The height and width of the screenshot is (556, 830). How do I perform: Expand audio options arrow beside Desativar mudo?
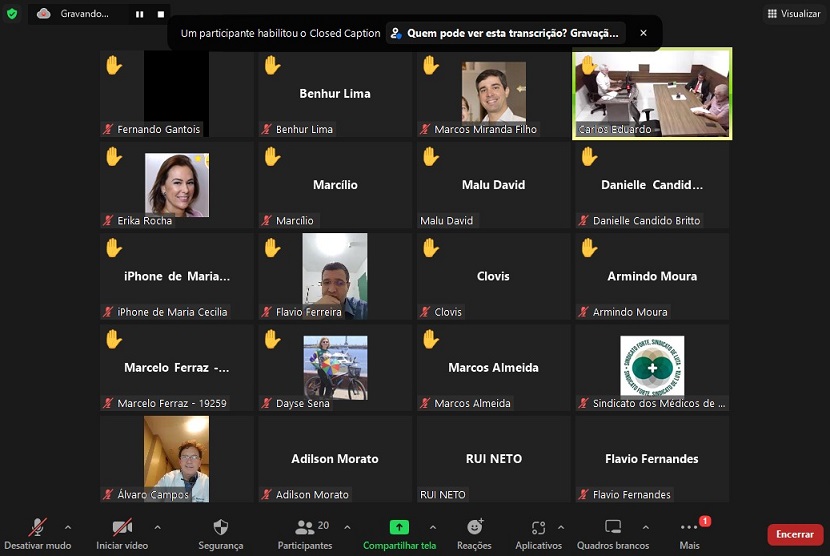(68, 527)
